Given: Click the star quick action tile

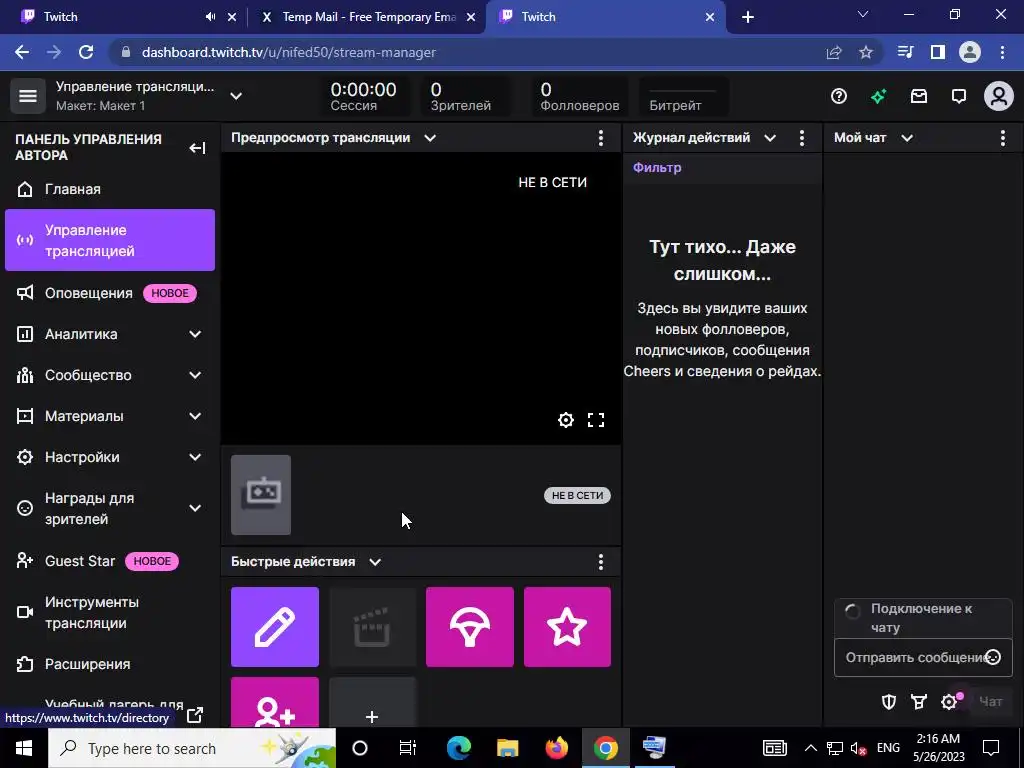Looking at the screenshot, I should click(x=567, y=627).
